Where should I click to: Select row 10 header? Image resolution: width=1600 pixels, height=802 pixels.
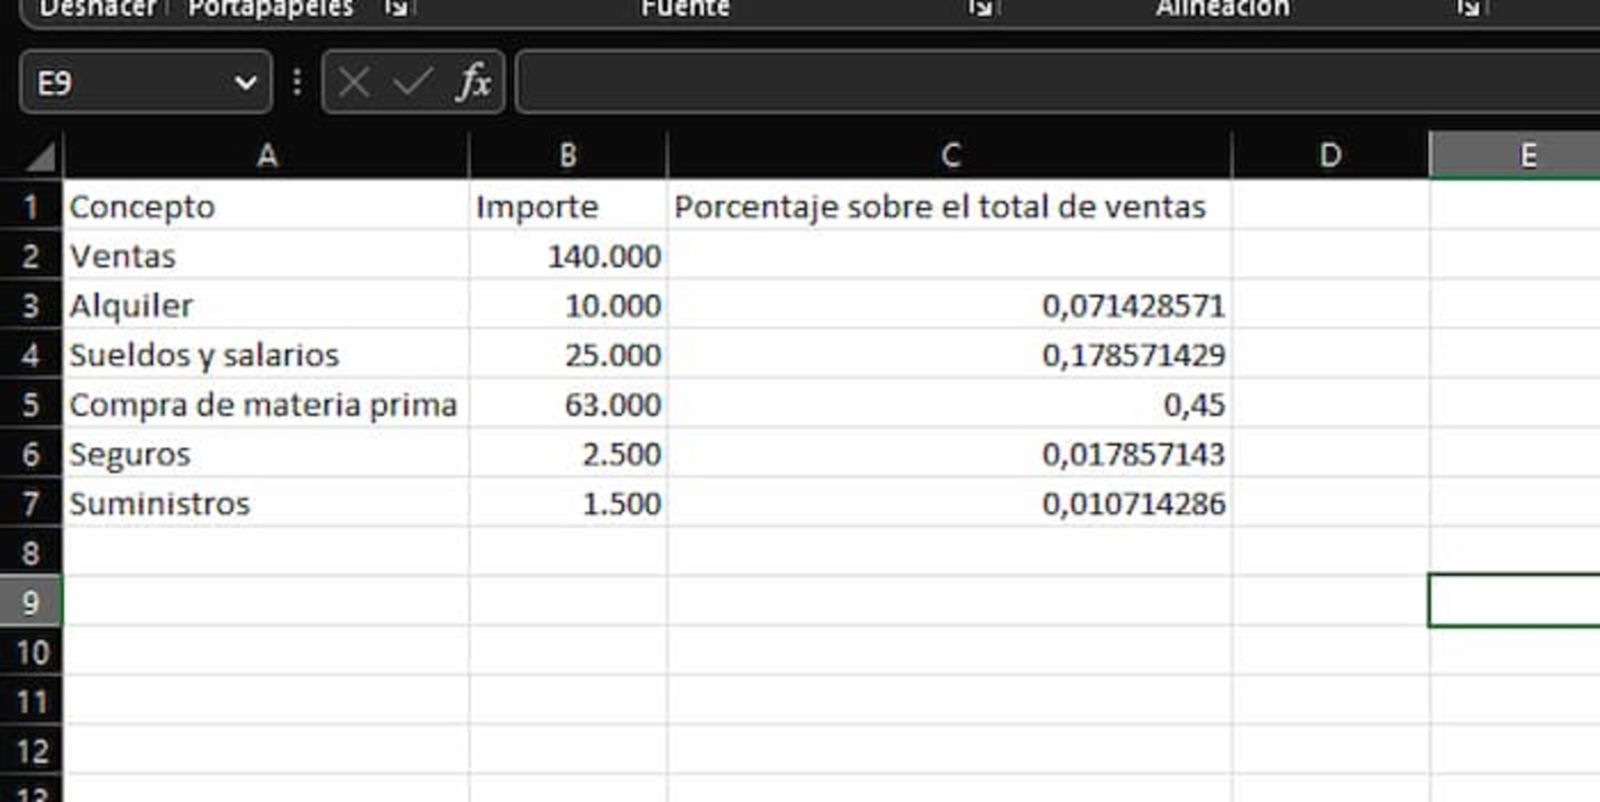31,652
